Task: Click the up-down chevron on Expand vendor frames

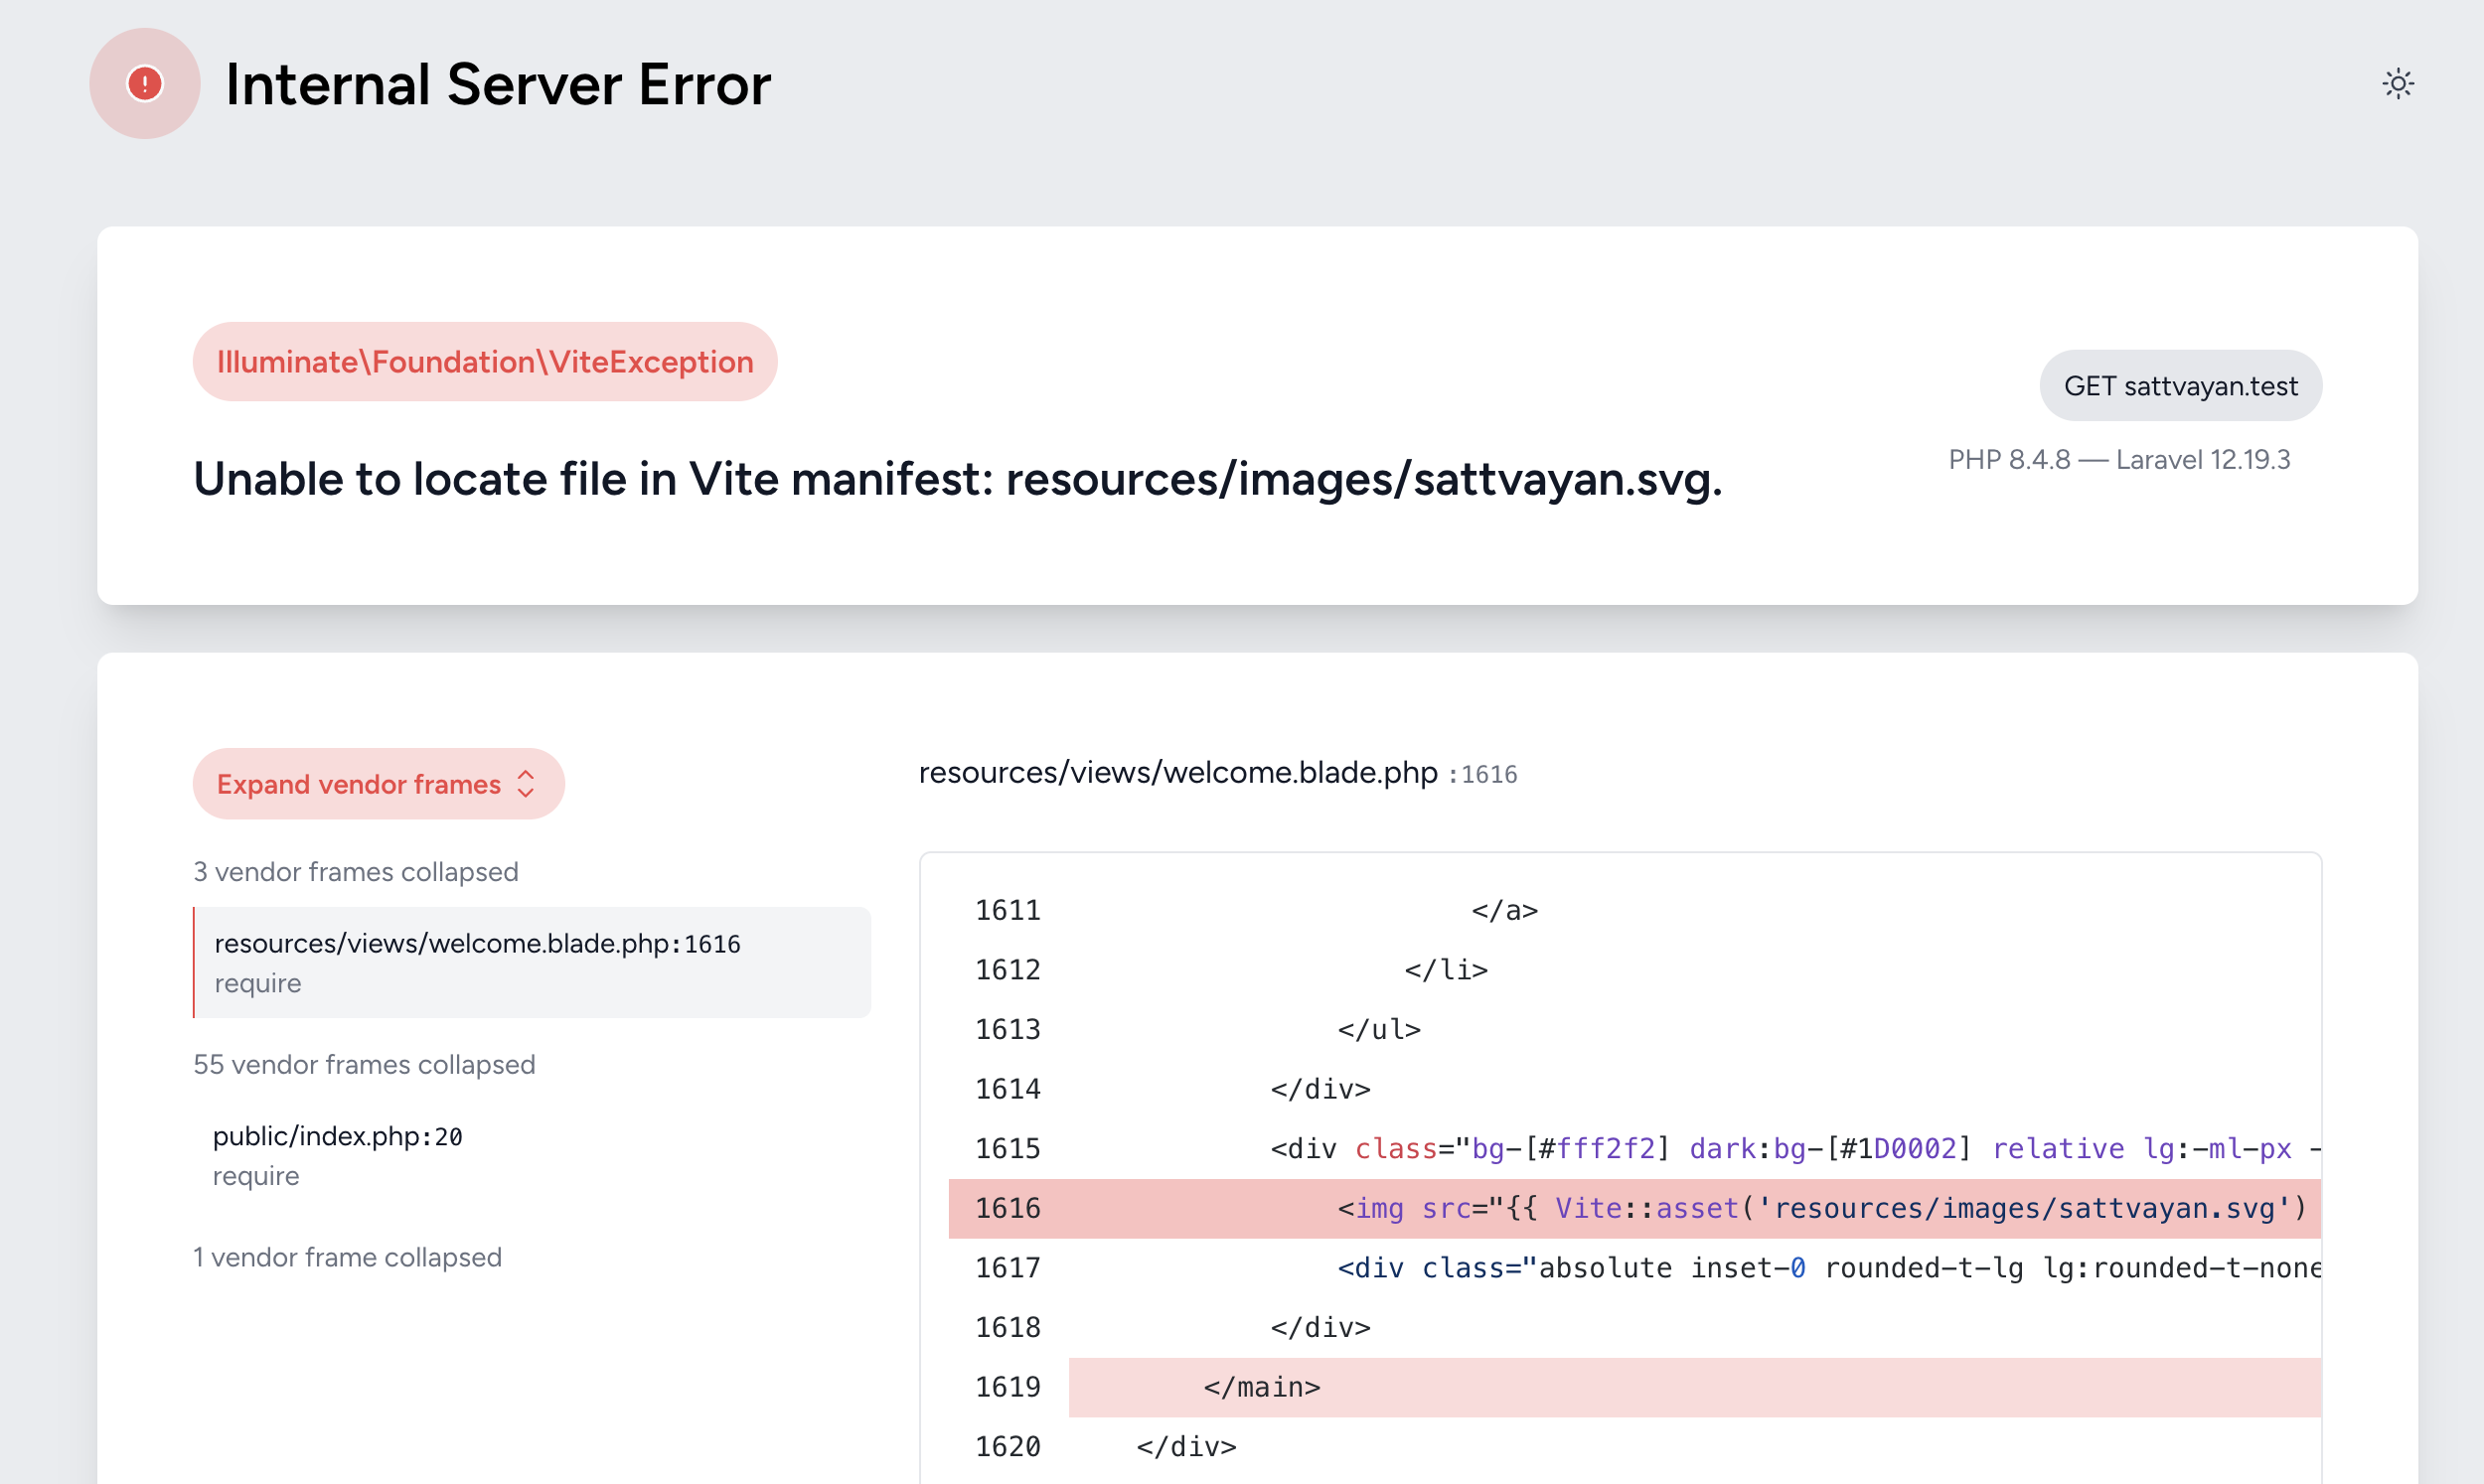Action: click(x=527, y=784)
